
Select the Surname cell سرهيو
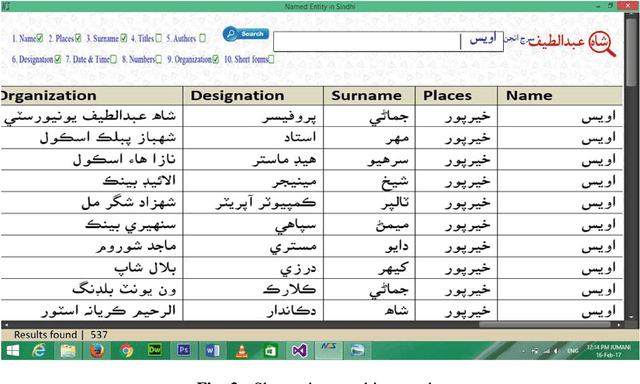pos(369,160)
